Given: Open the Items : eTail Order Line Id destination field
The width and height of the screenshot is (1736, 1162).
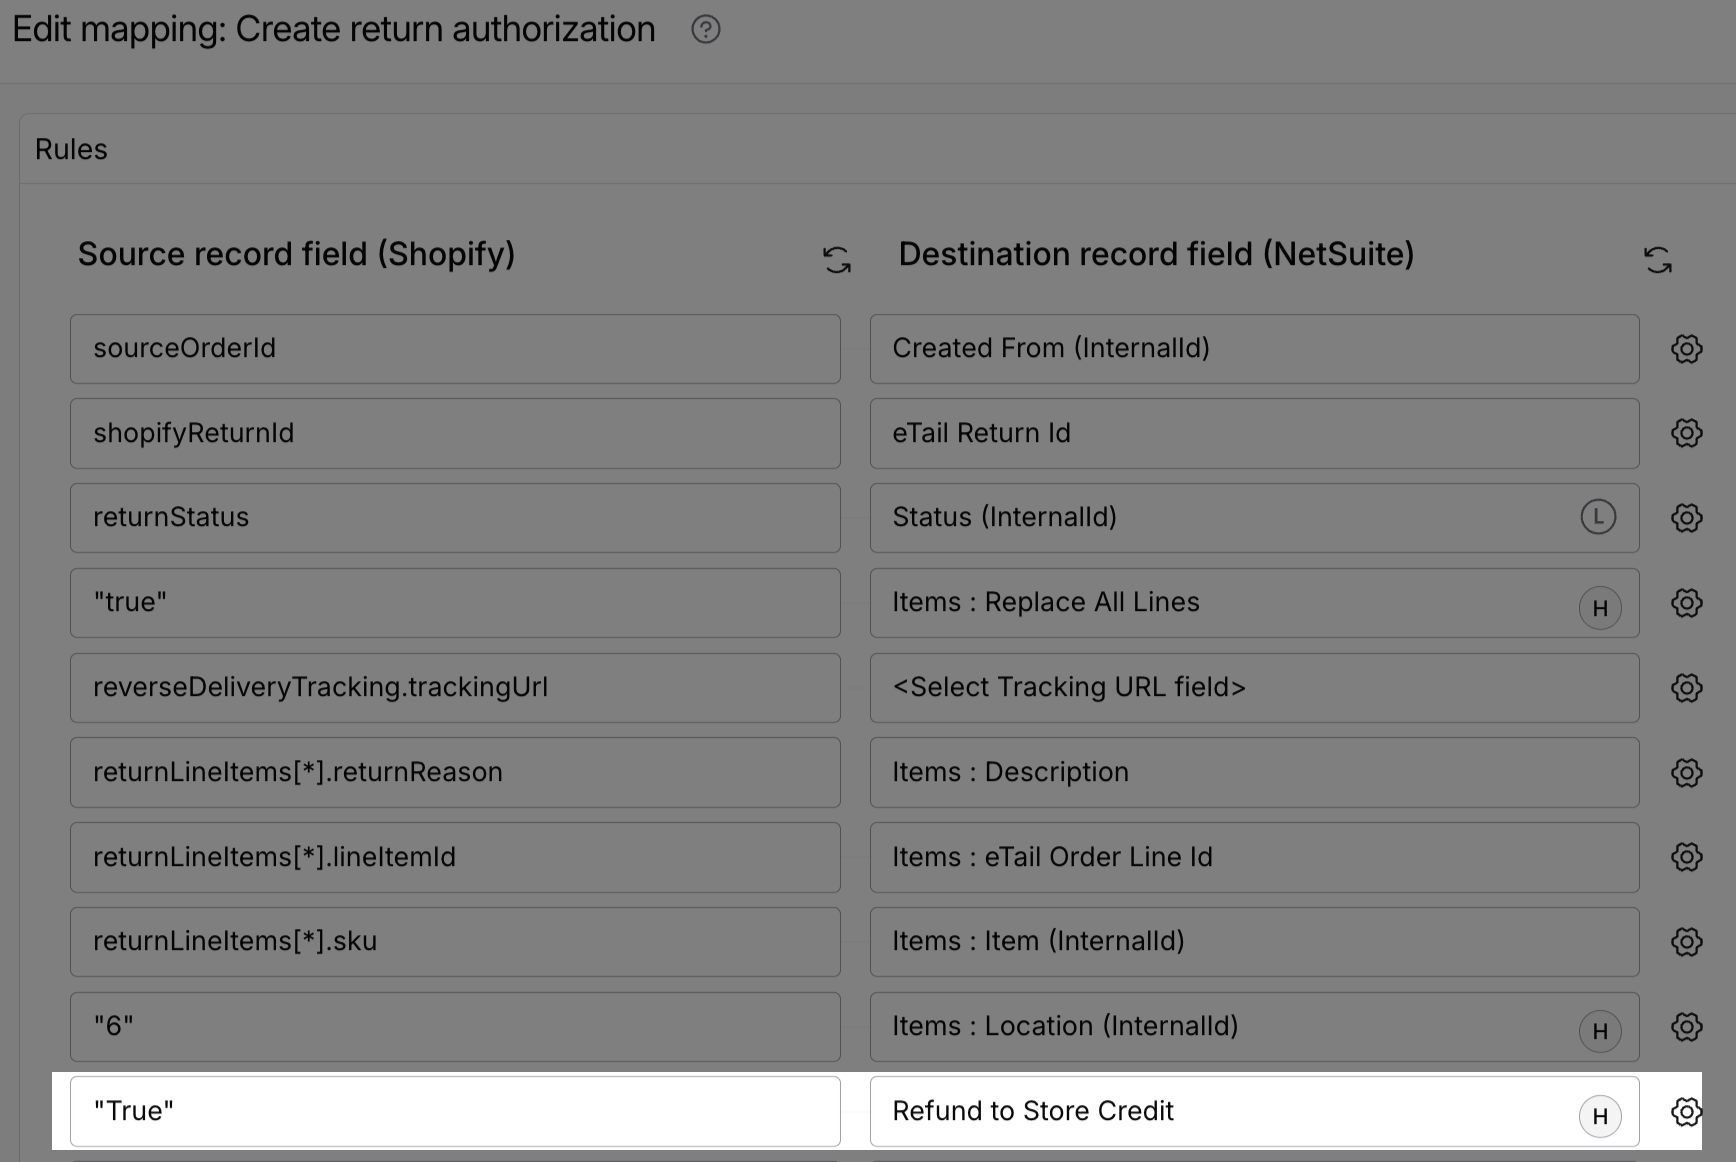Looking at the screenshot, I should (x=1254, y=858).
